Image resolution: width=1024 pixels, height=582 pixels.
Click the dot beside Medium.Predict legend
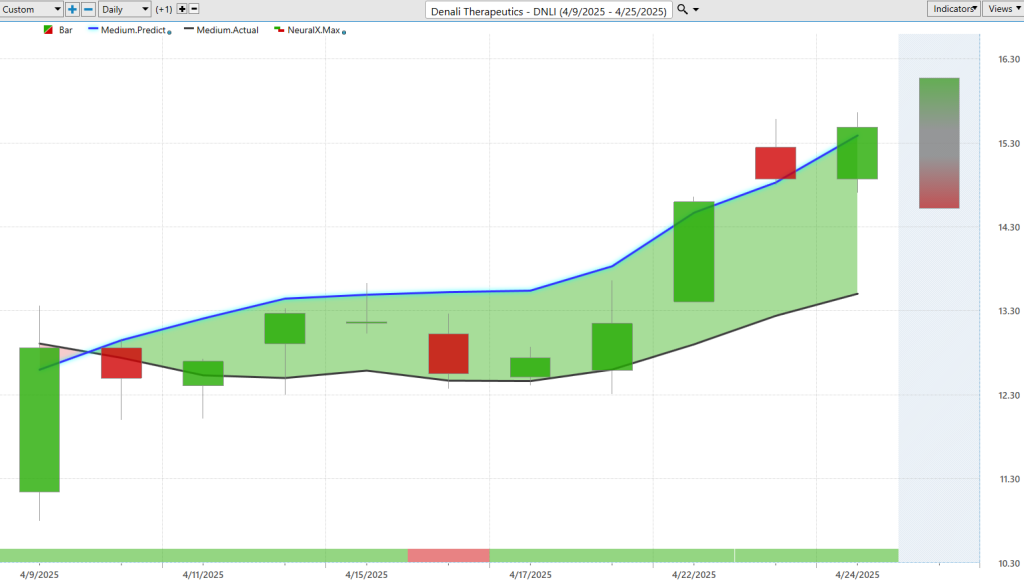click(x=169, y=32)
